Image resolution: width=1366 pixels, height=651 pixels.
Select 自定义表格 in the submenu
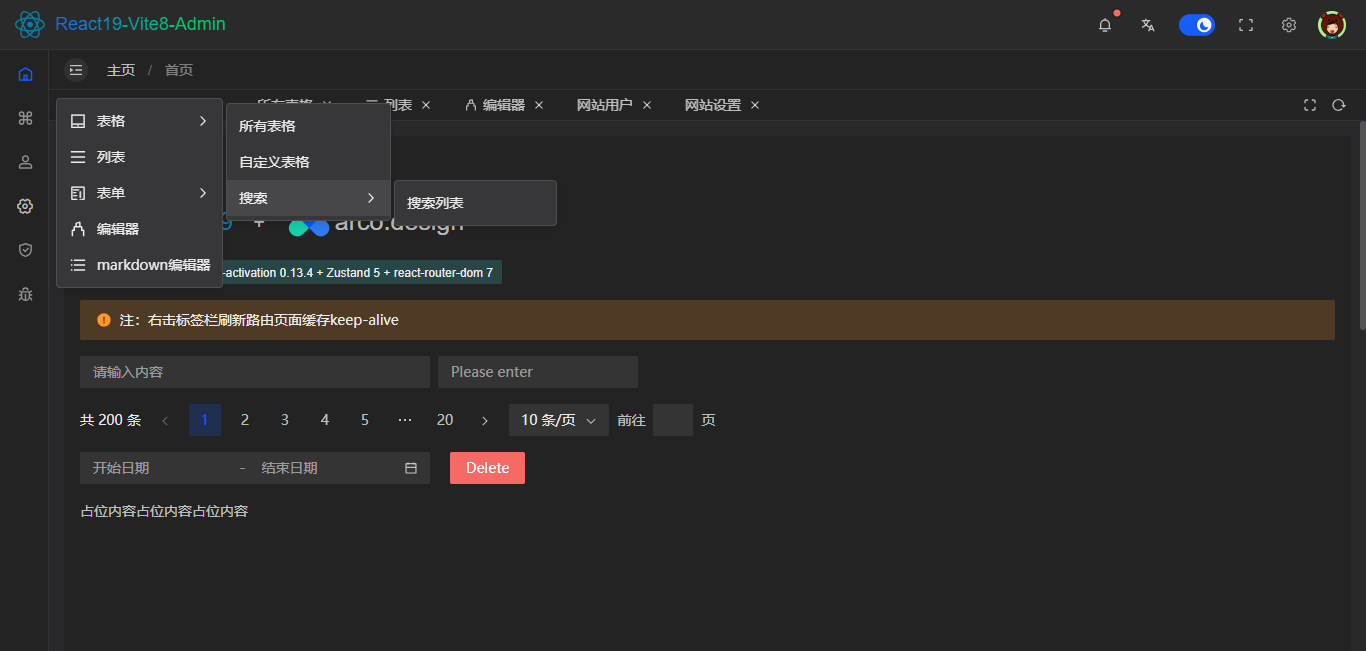[x=308, y=162]
